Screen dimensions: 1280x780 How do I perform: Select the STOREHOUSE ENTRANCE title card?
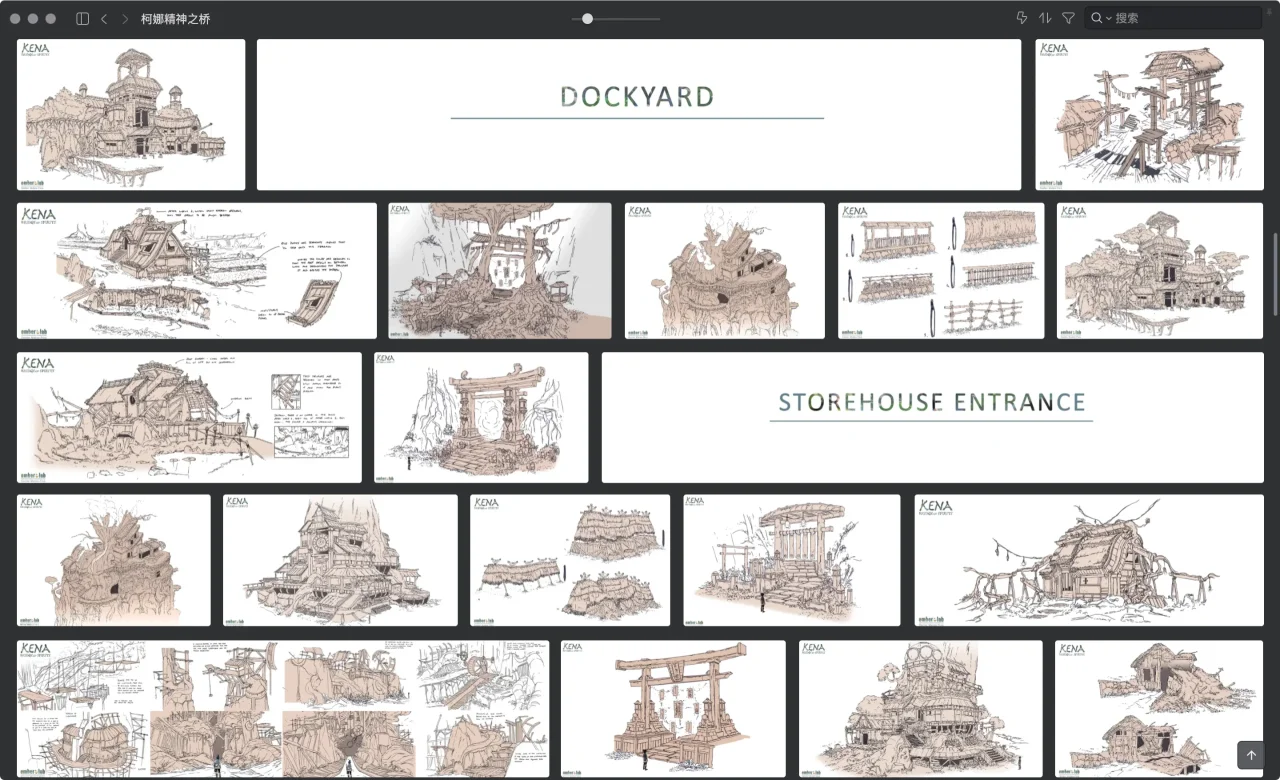(933, 417)
